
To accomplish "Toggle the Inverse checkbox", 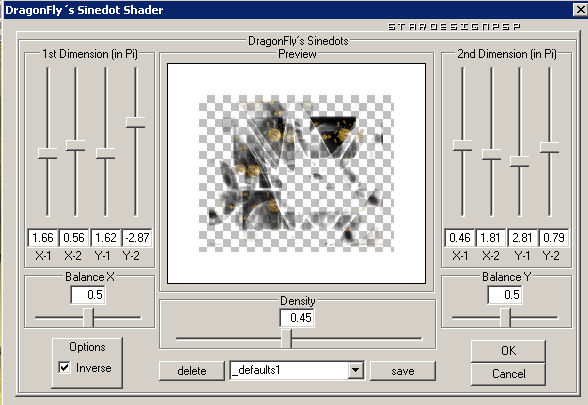I will (64, 367).
